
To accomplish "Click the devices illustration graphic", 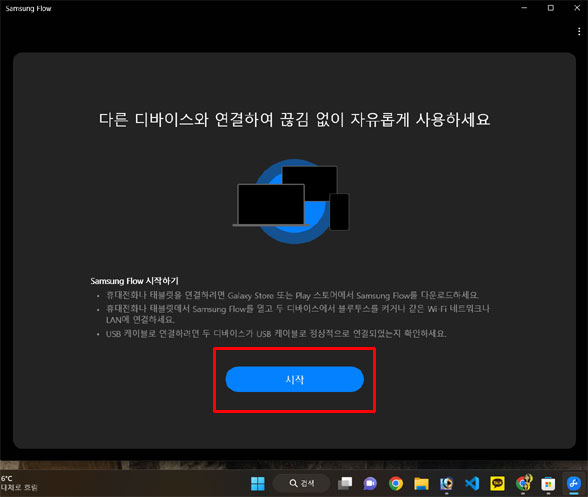I will click(291, 201).
